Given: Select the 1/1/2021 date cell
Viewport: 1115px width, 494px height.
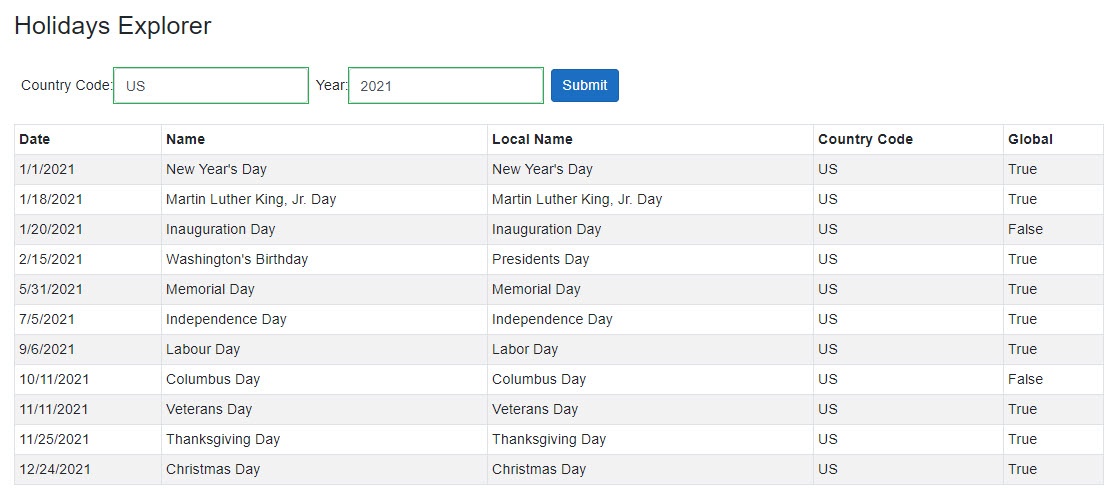Looking at the screenshot, I should coord(46,169).
